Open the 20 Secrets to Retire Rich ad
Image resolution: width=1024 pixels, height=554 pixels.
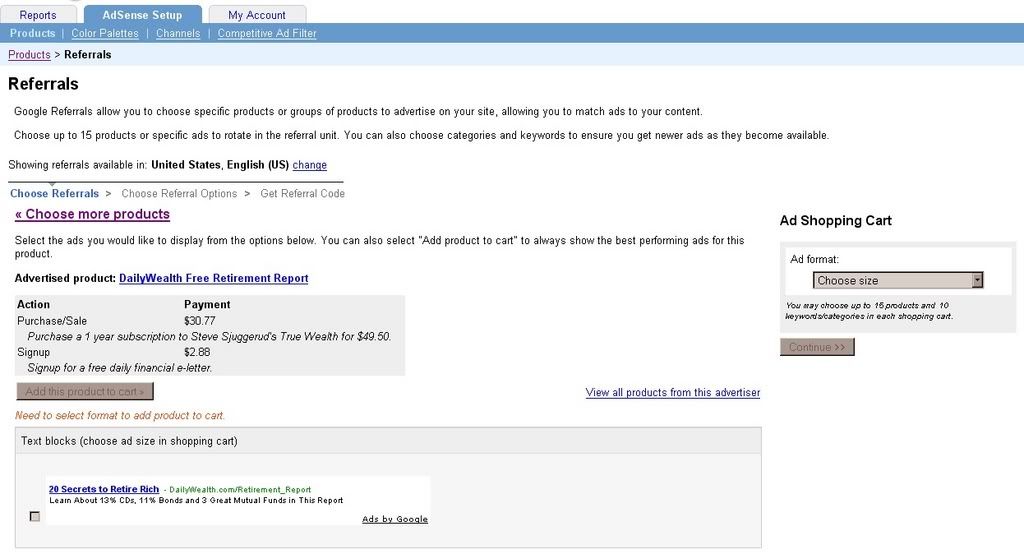(104, 489)
